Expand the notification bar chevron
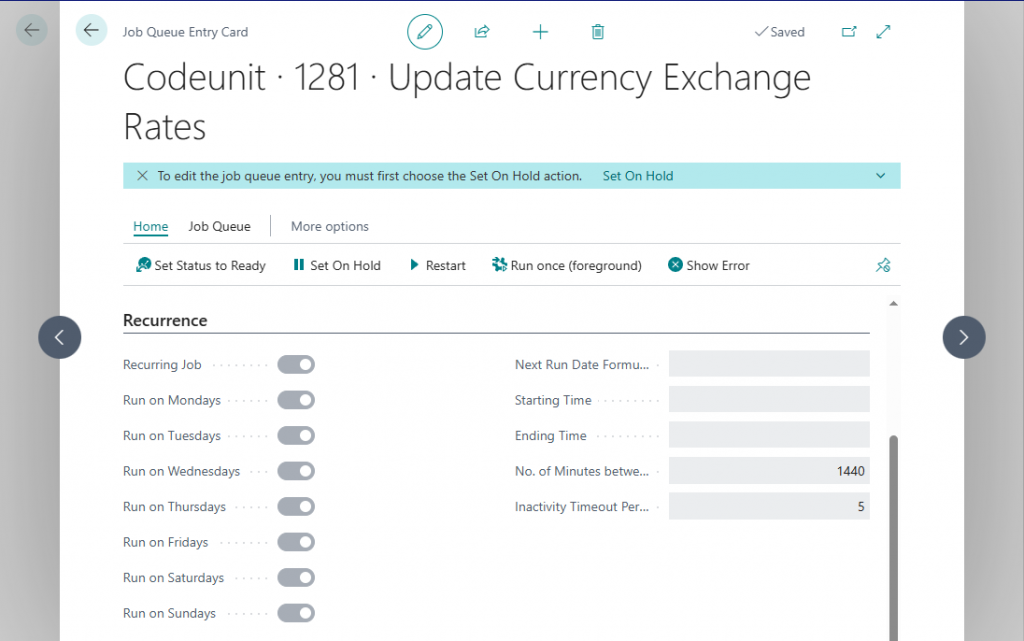 tap(880, 176)
